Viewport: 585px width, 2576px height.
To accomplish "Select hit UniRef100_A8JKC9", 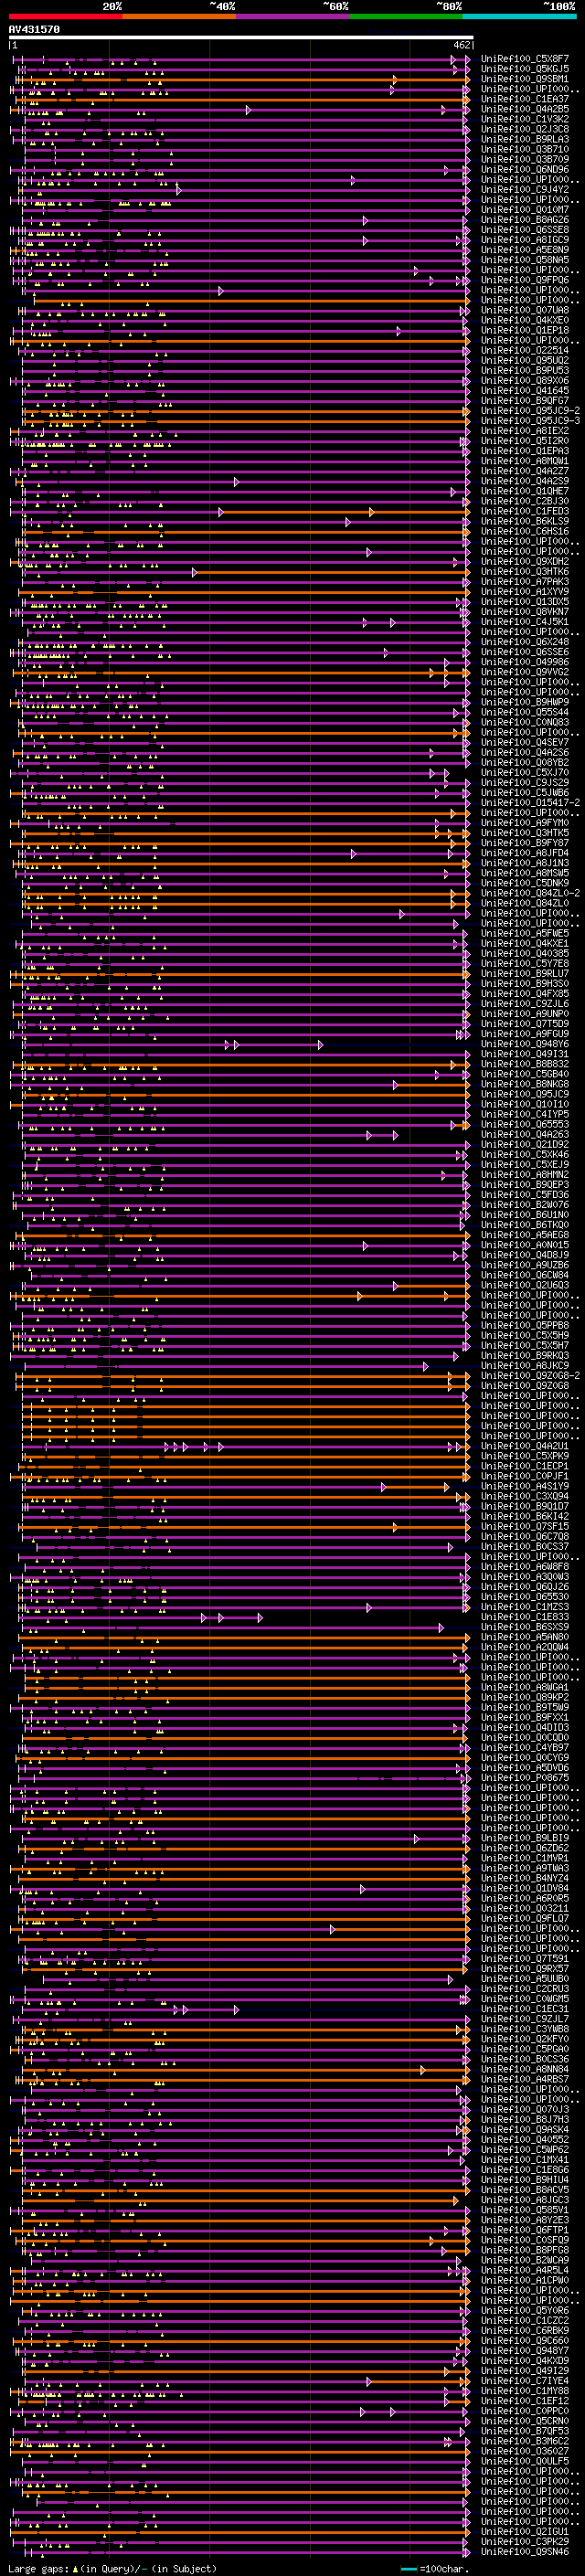I will (525, 1365).
